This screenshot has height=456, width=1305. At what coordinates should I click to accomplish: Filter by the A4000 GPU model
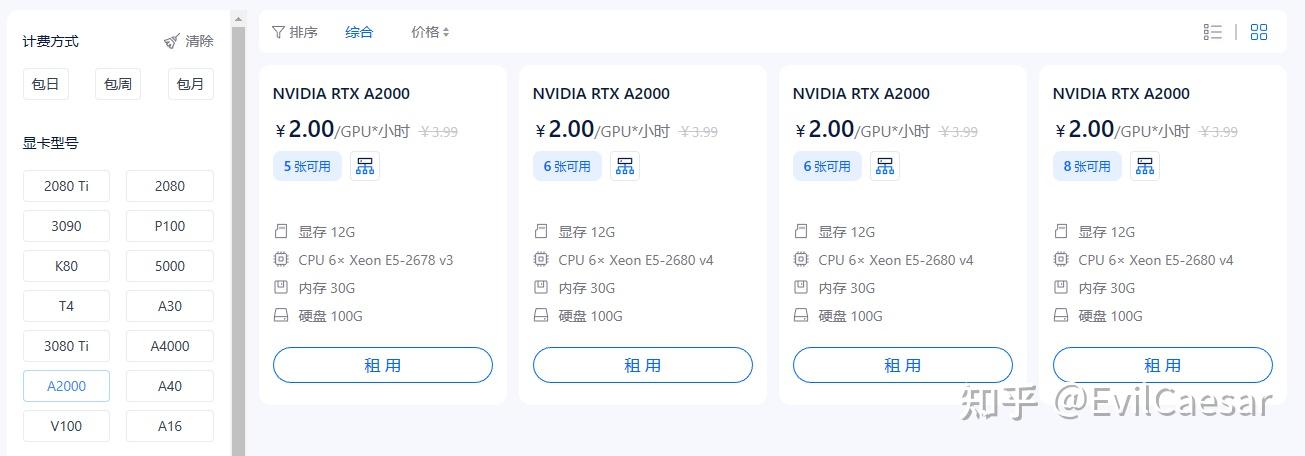169,346
